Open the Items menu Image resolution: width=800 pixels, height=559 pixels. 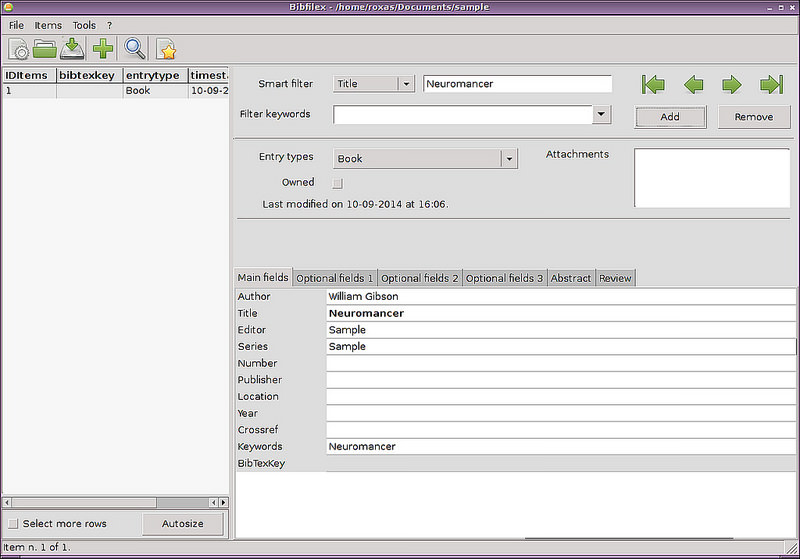pyautogui.click(x=48, y=25)
